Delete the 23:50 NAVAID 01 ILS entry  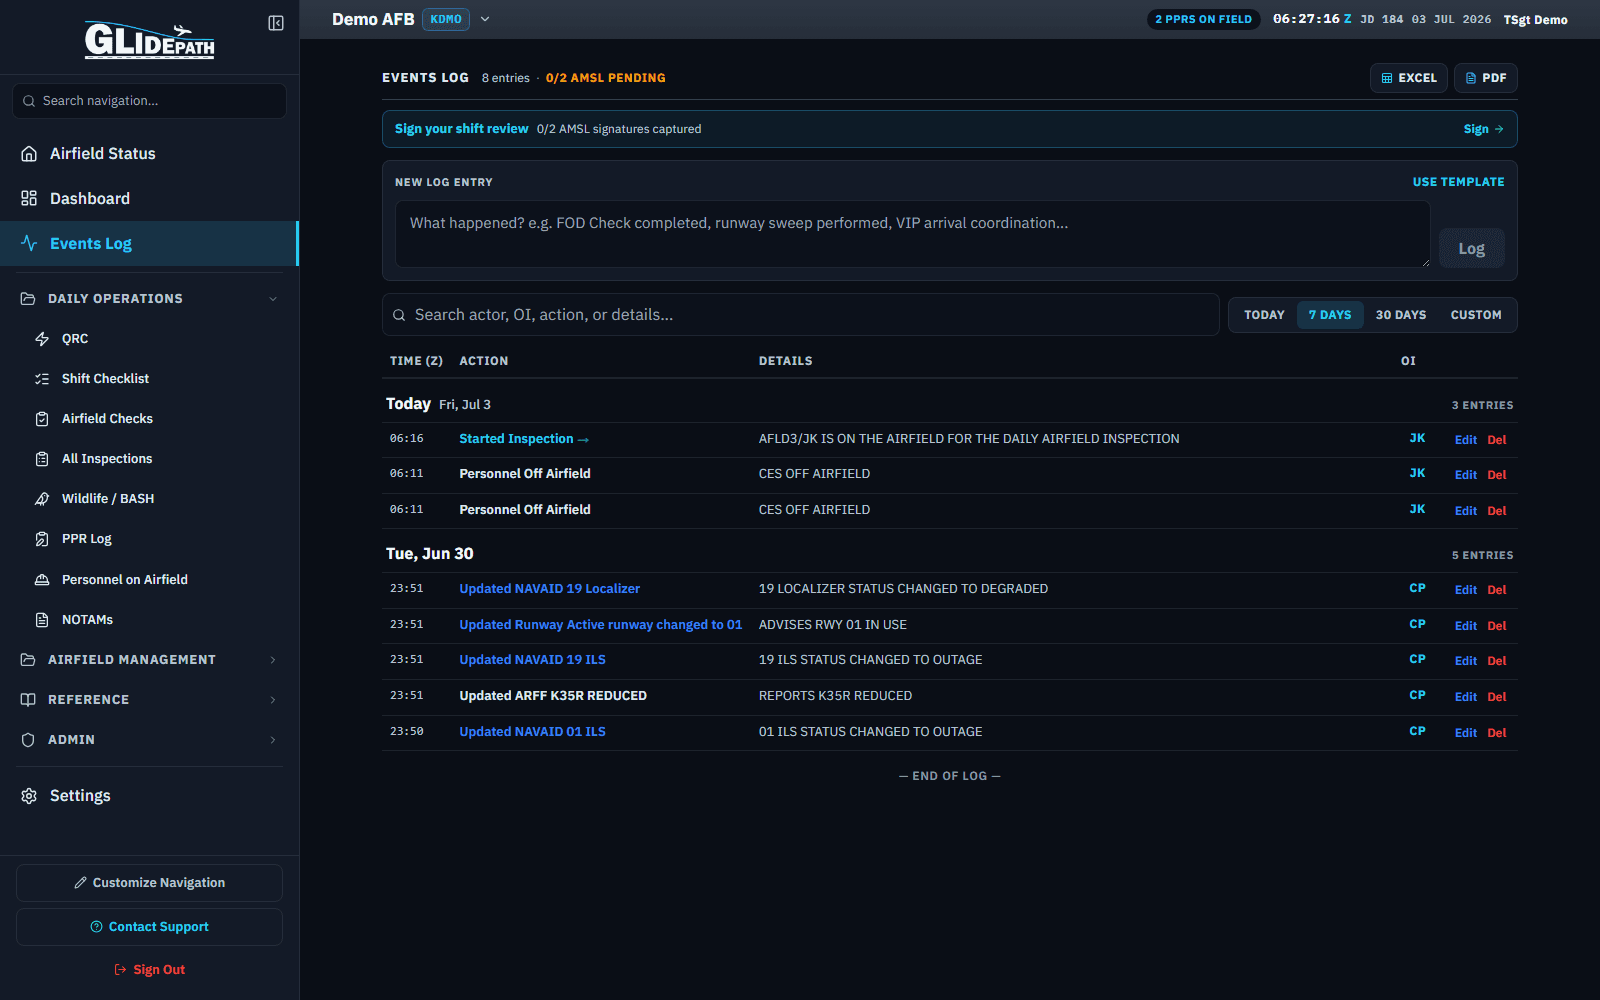(1496, 733)
